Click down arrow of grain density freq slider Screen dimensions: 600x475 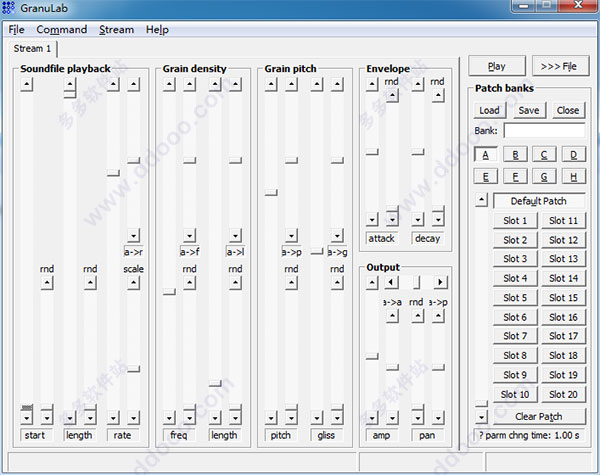pyautogui.click(x=169, y=418)
